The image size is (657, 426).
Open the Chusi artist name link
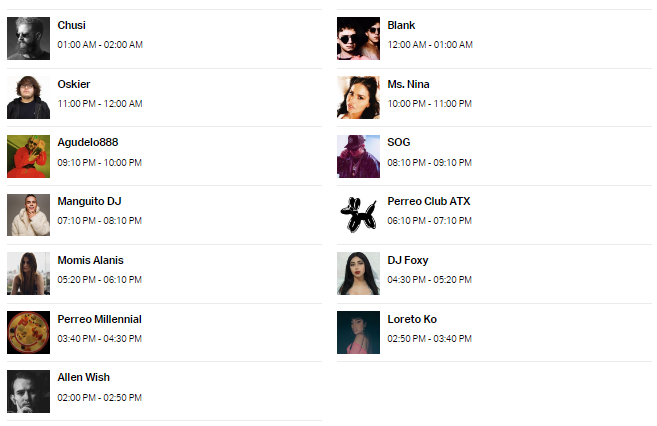coord(72,25)
